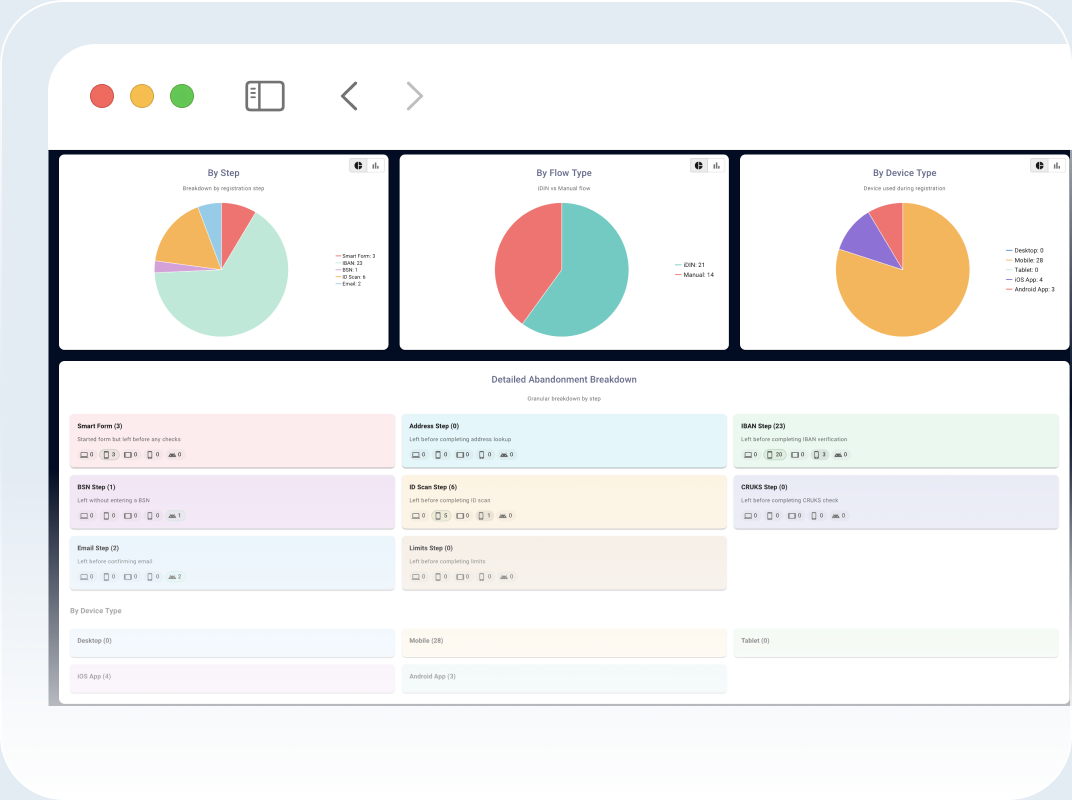Open the ID Scan Step (6) card

pos(564,502)
